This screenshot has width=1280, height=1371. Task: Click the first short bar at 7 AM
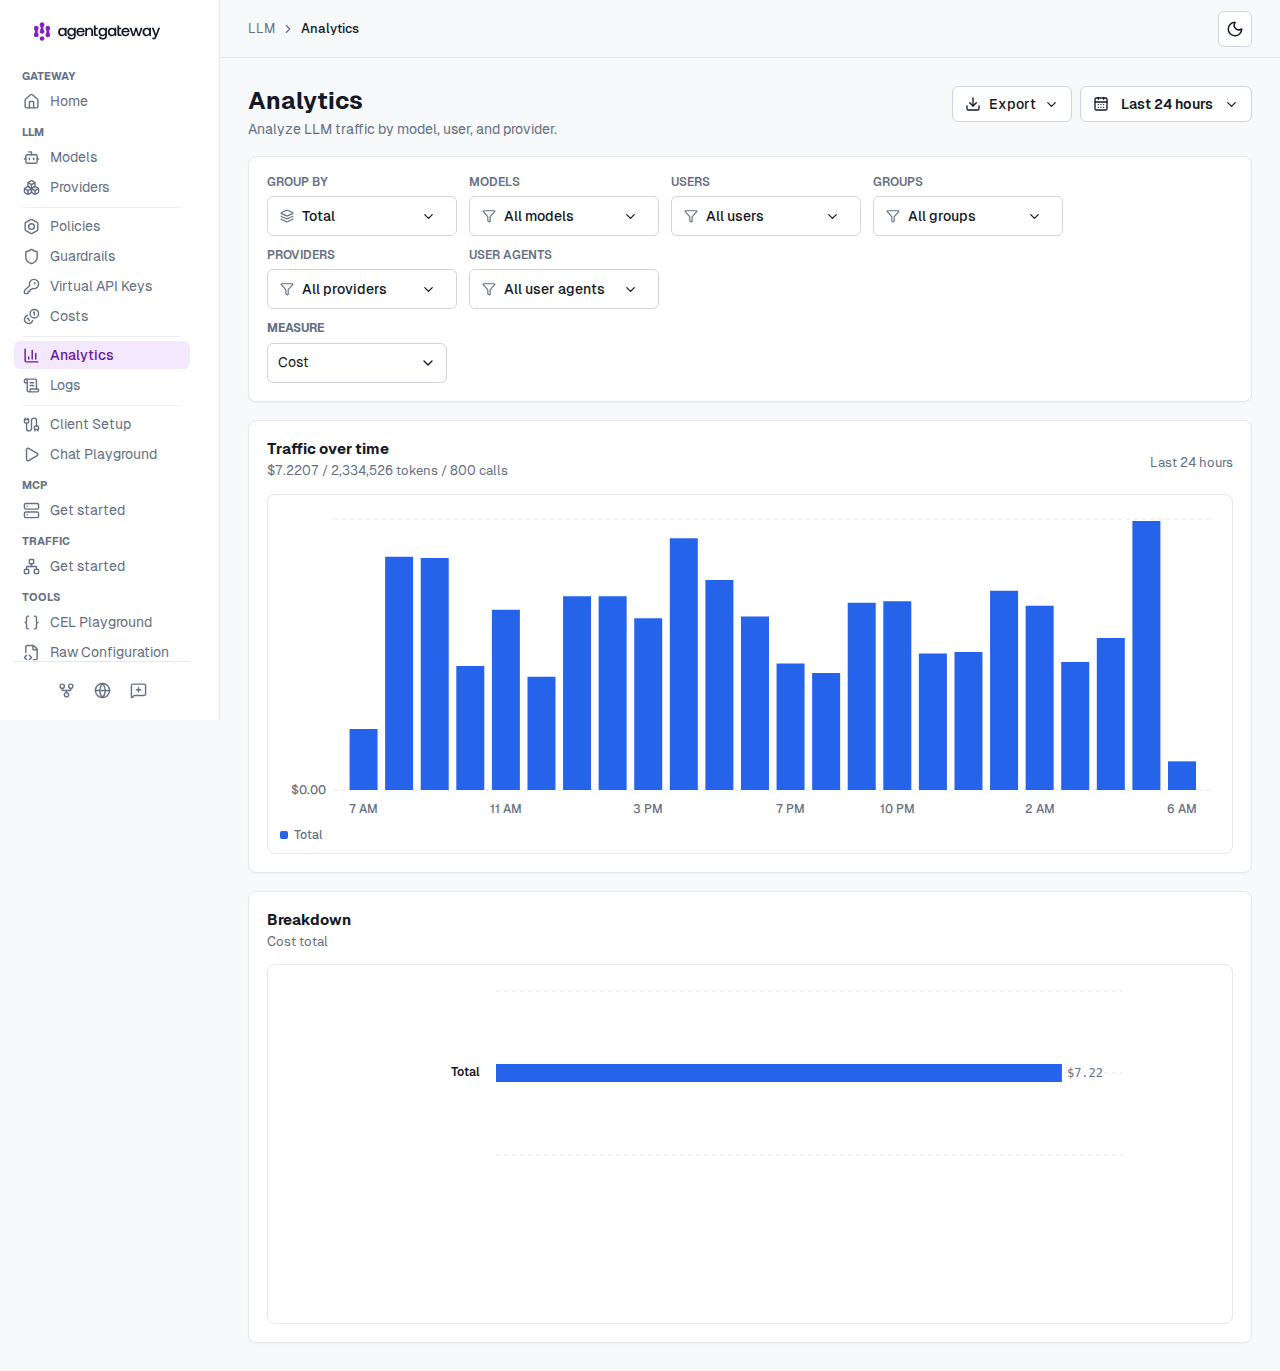(363, 759)
